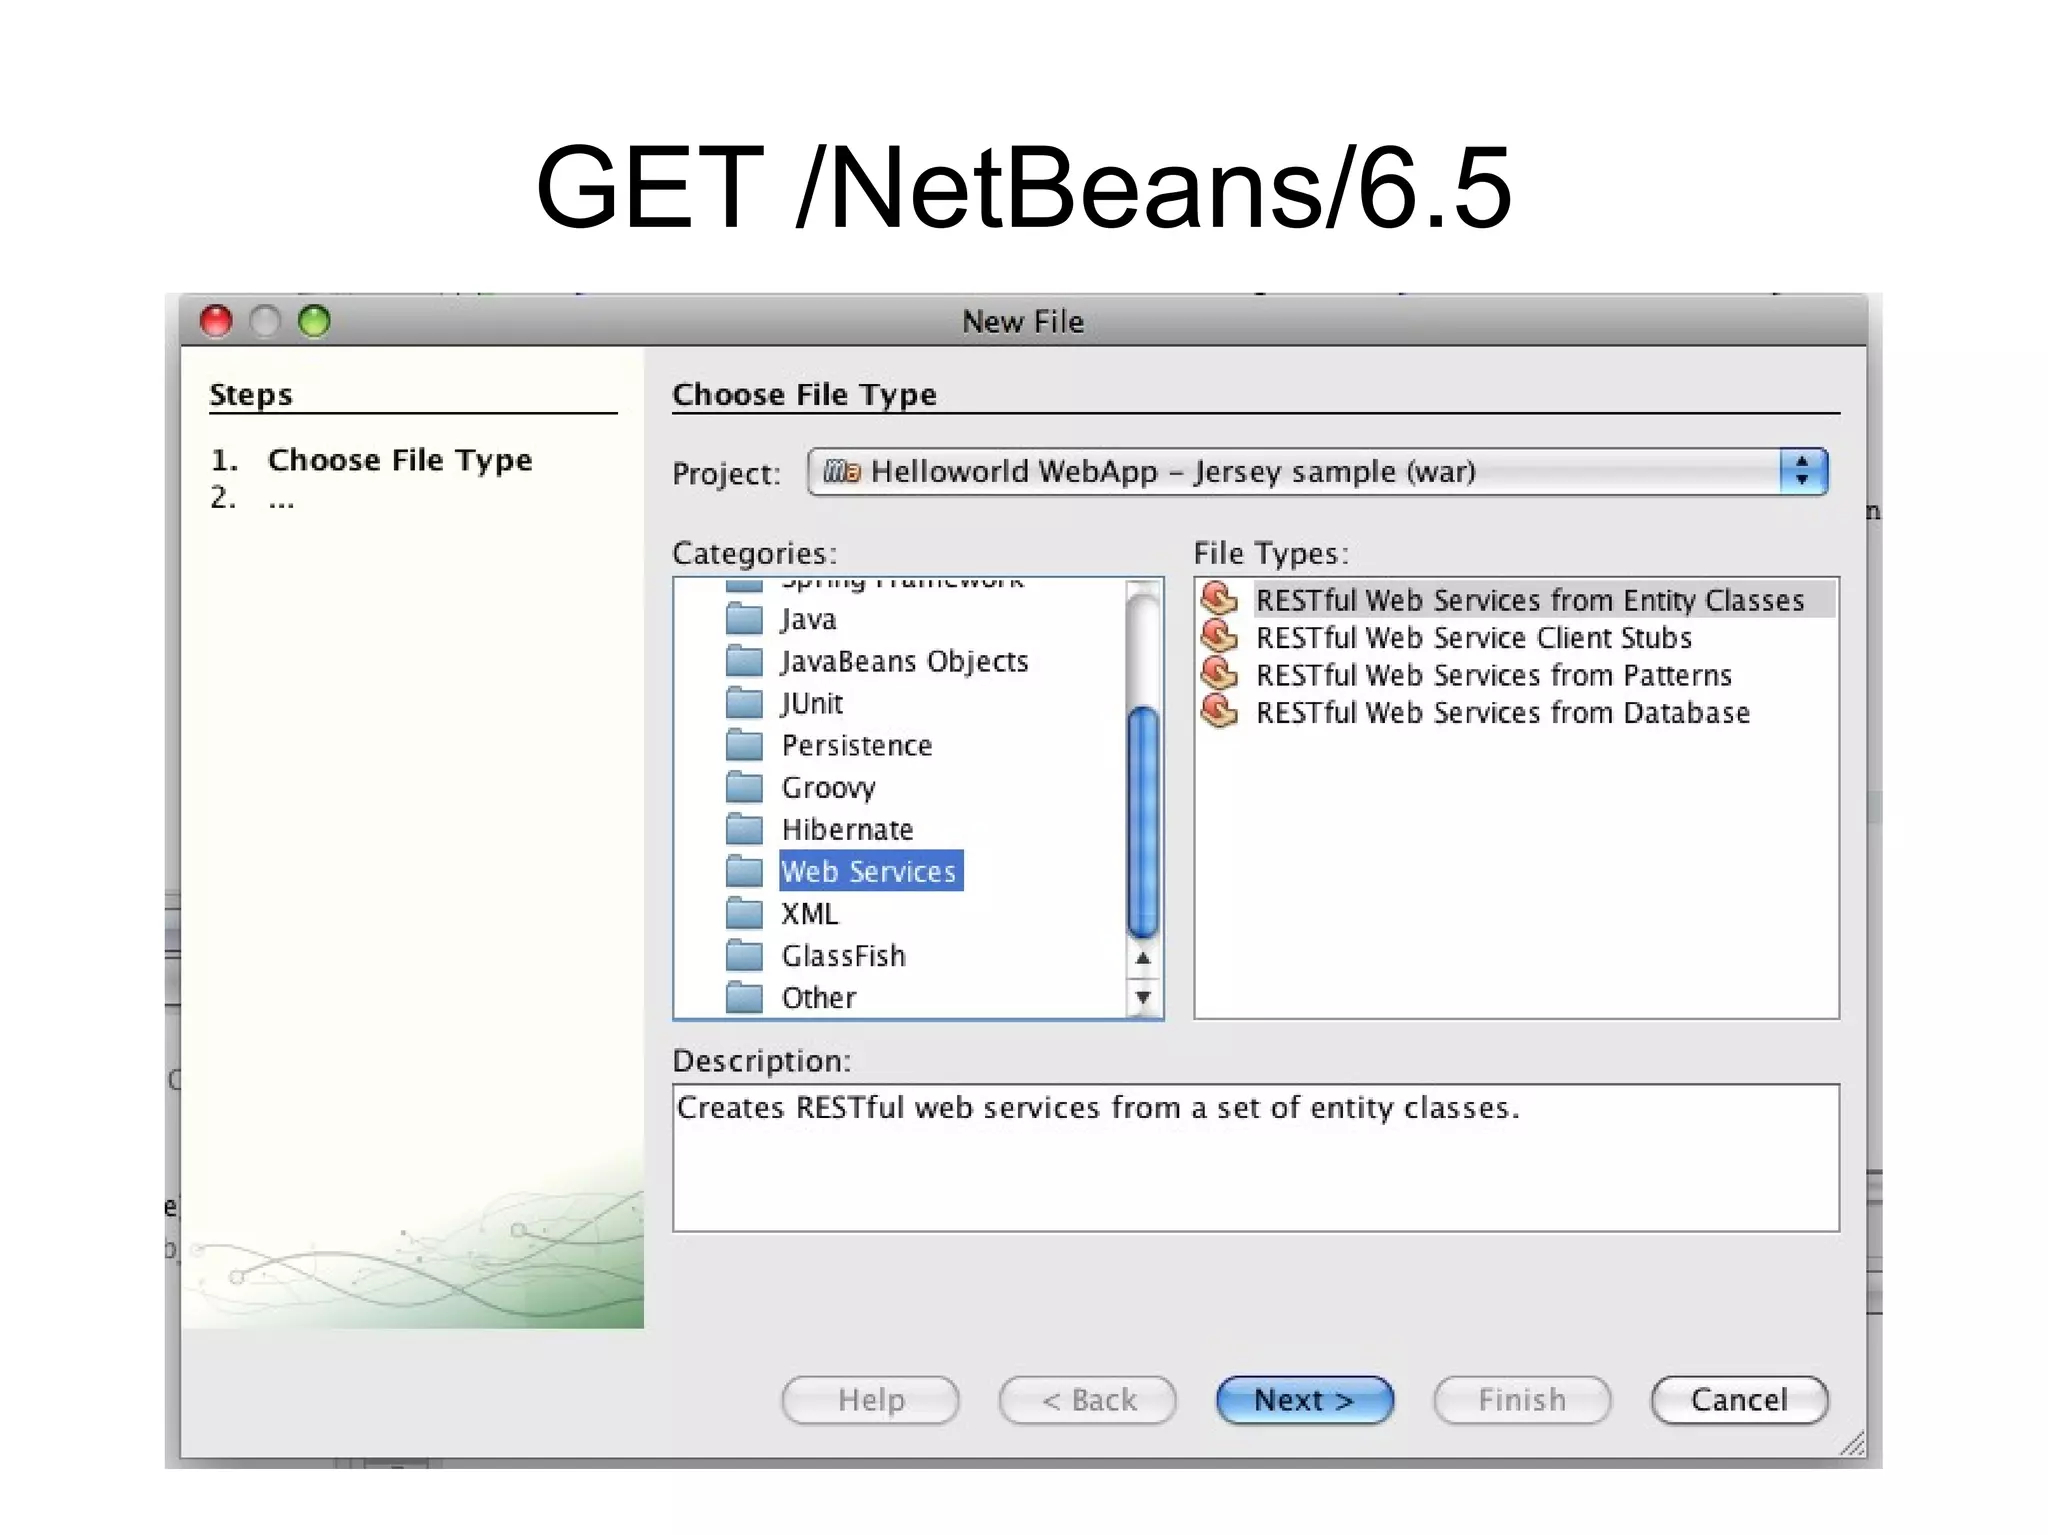Click RESTful Web Services from Database icon
The width and height of the screenshot is (2048, 1535).
pyautogui.click(x=1219, y=711)
